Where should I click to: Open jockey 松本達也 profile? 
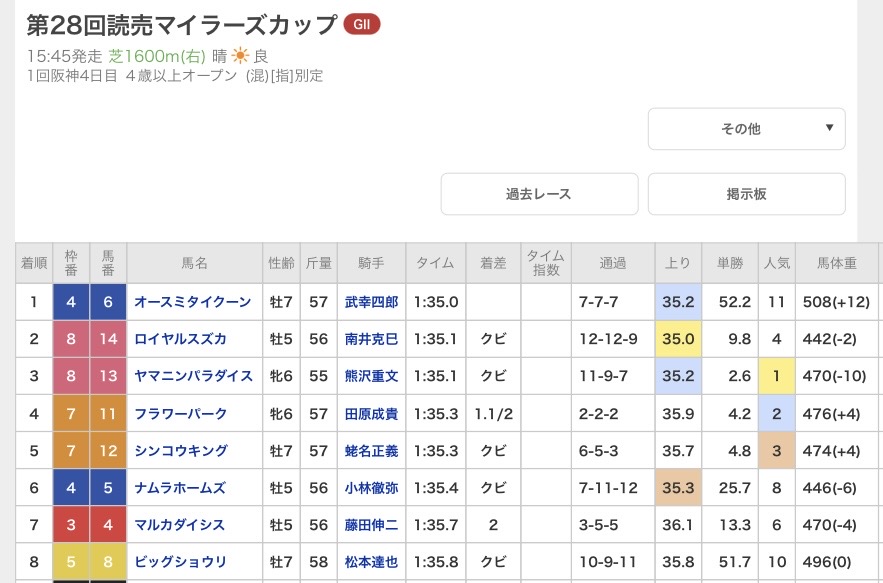click(371, 561)
